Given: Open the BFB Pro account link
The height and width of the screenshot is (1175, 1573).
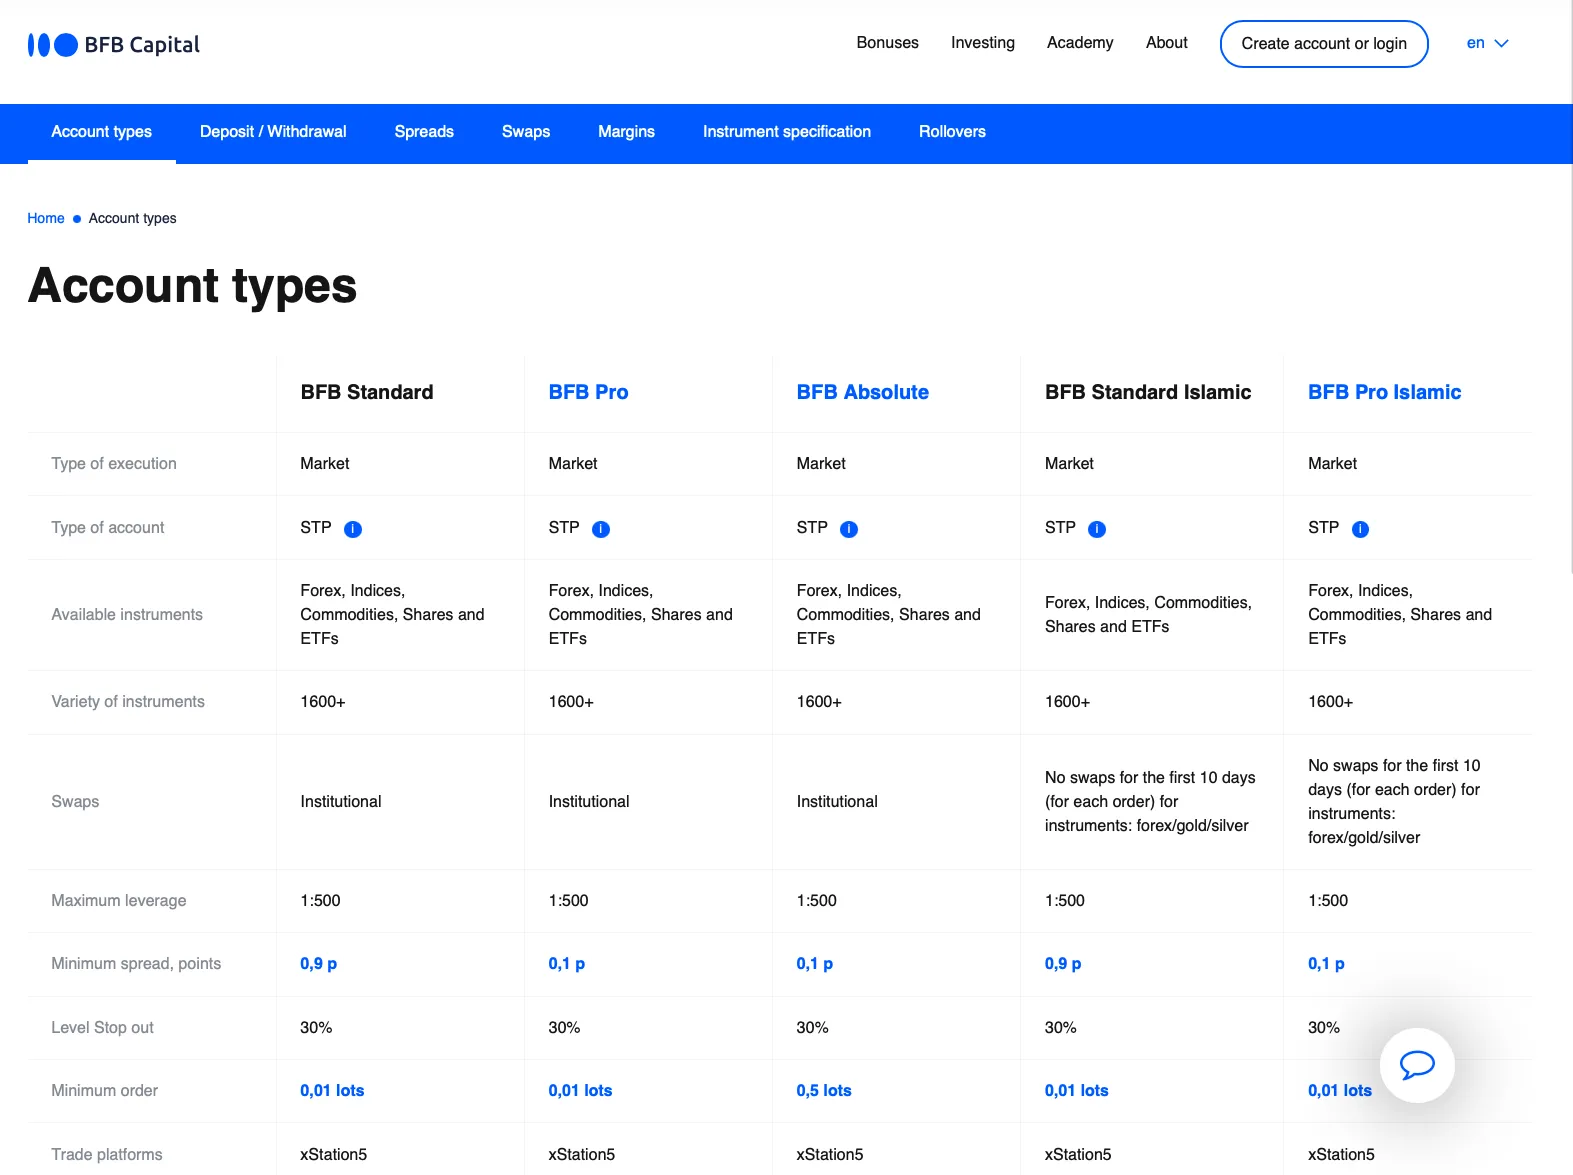Looking at the screenshot, I should click(x=588, y=392).
